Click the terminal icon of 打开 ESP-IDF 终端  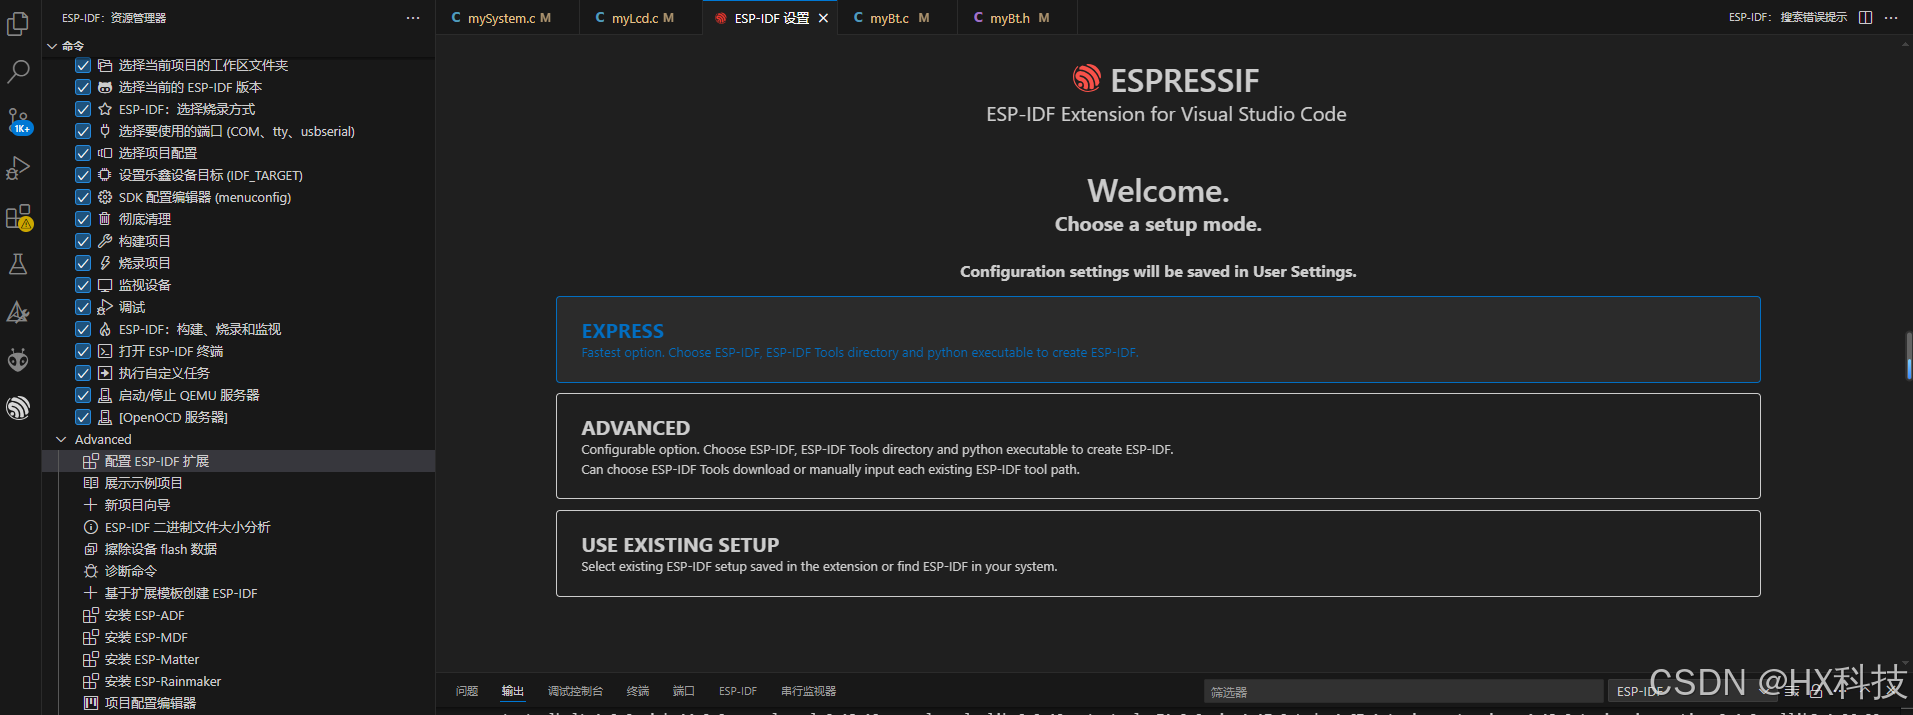[105, 351]
